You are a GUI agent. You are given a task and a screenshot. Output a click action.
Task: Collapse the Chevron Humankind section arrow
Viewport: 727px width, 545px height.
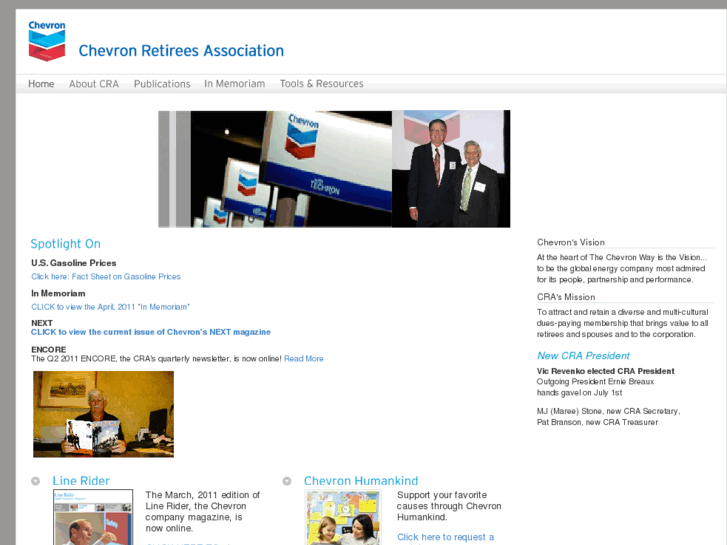[287, 481]
